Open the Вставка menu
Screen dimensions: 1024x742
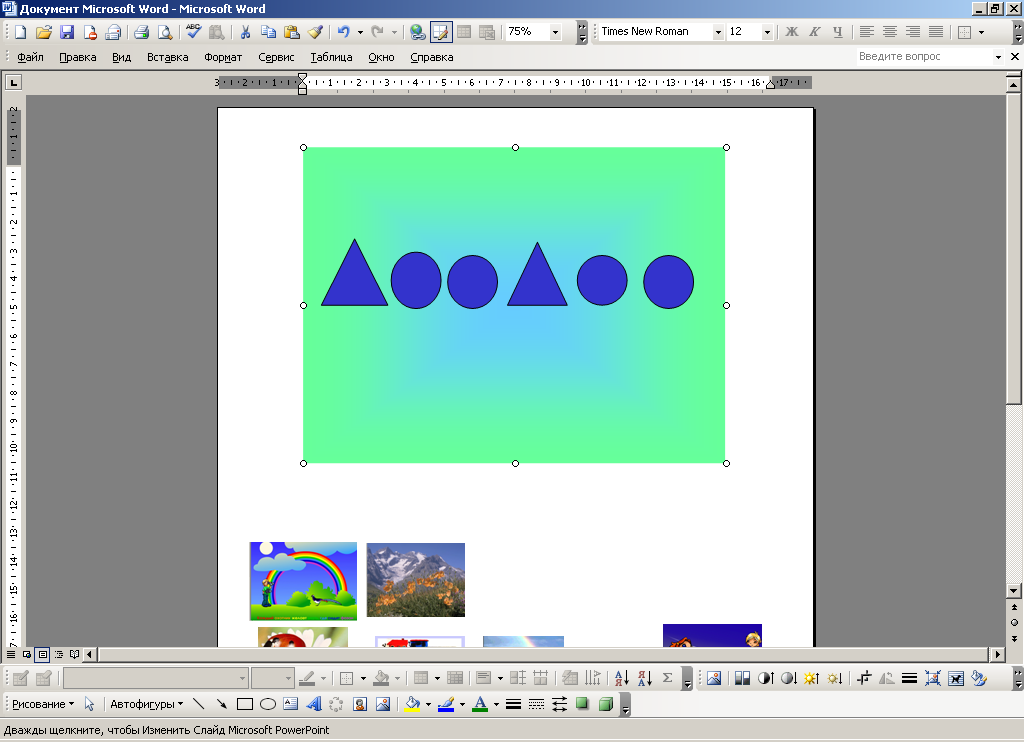167,57
